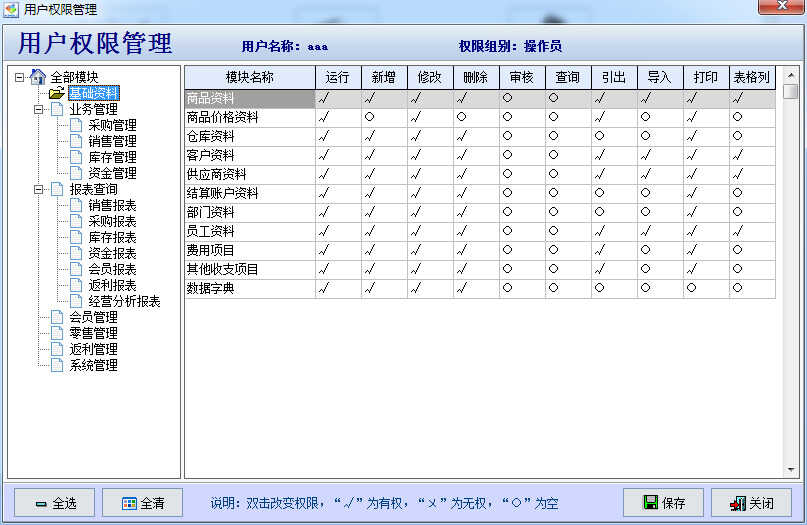Click the page icon beside 会员管理
807x525 pixels.
click(57, 317)
